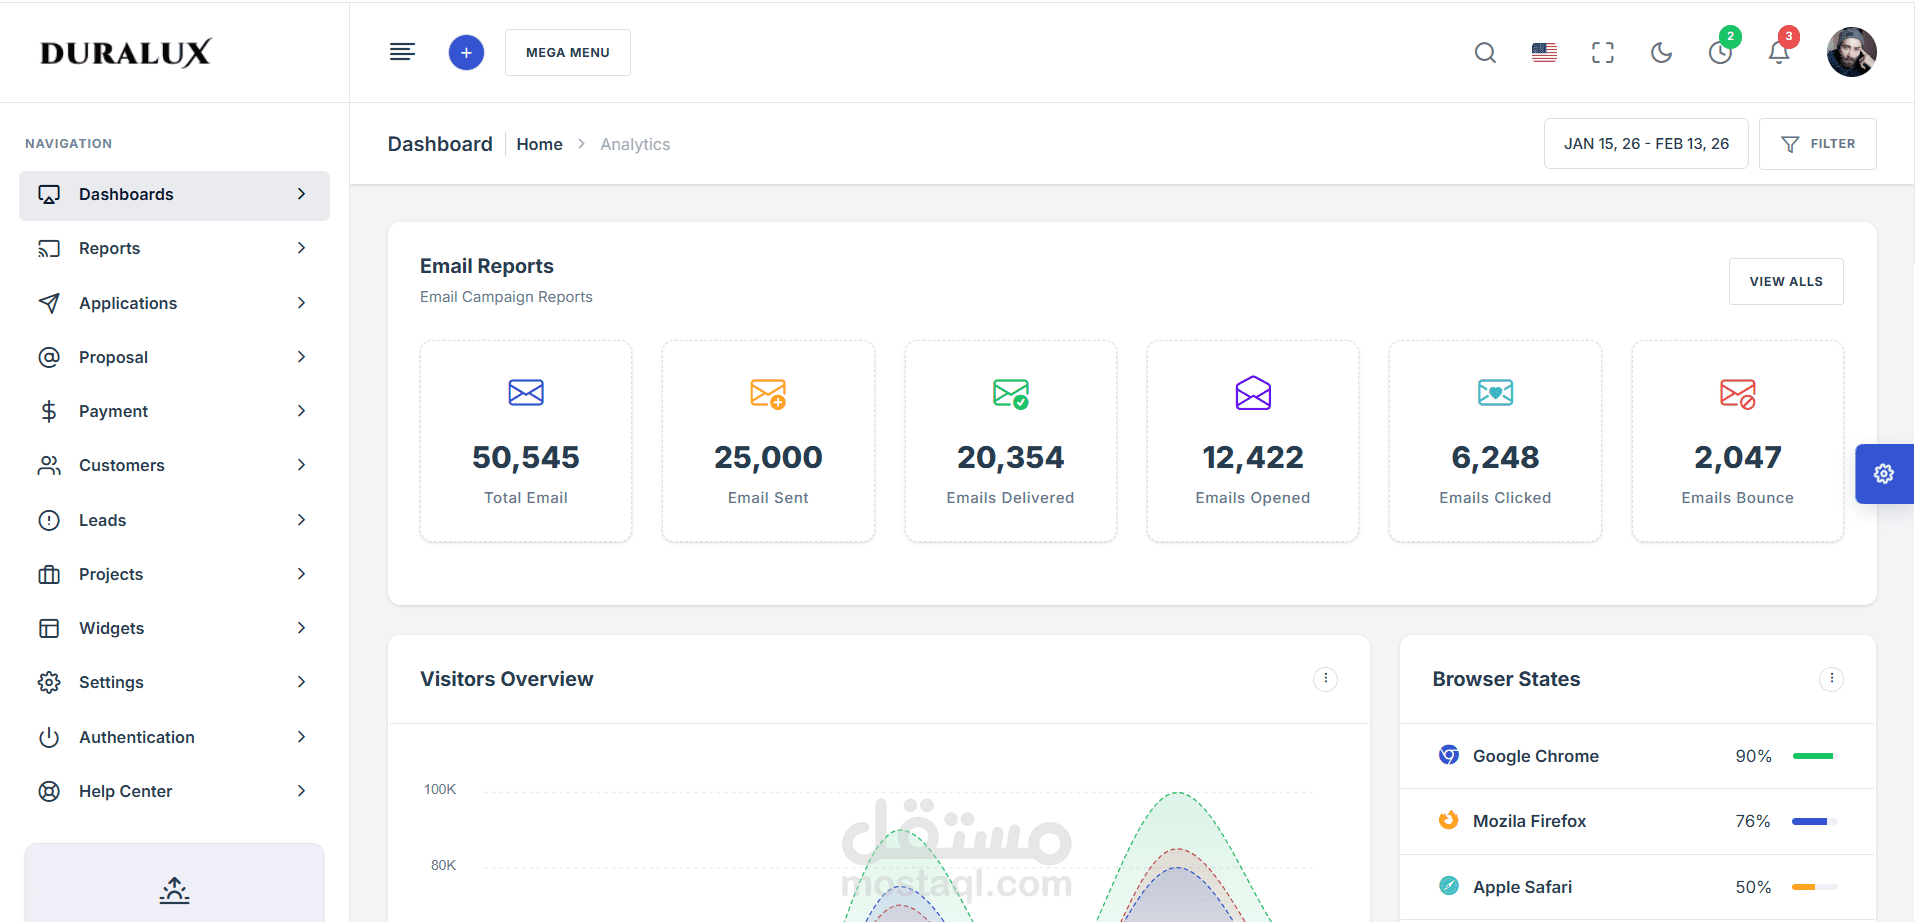Open notifications via the bell icon
This screenshot has width=1915, height=922.
[x=1779, y=52]
